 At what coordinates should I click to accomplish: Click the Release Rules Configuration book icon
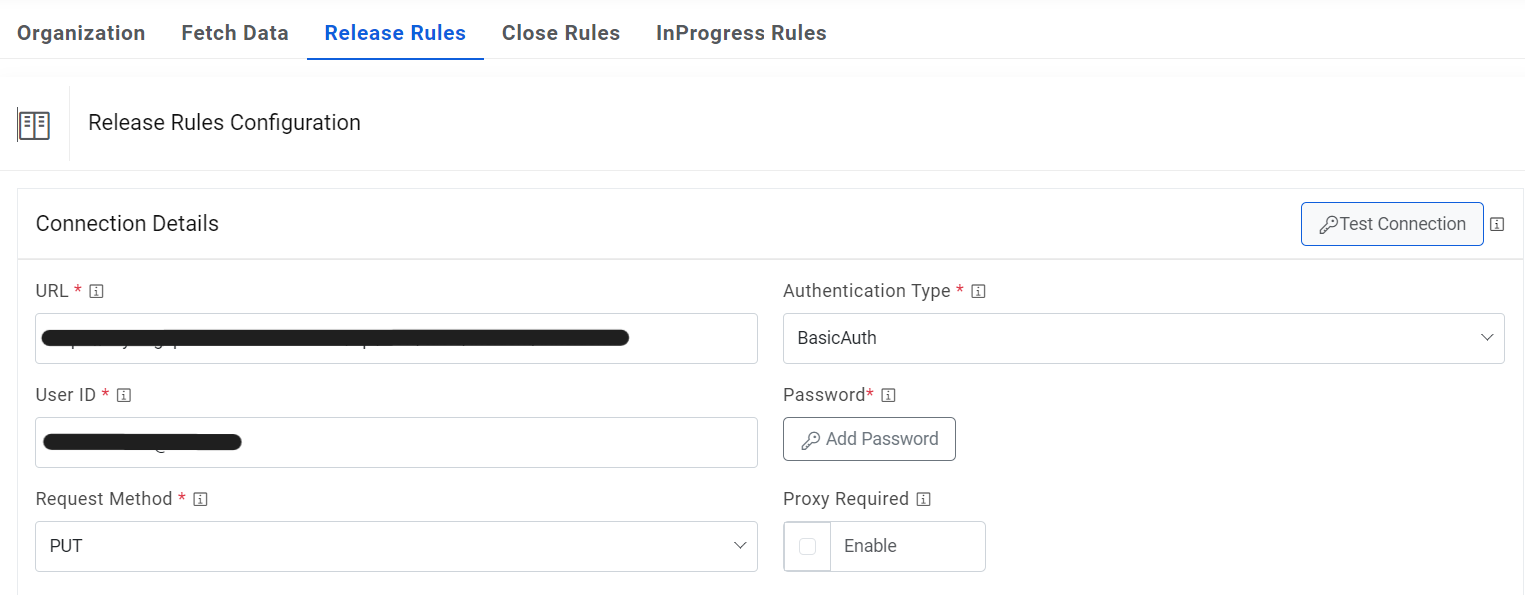(34, 125)
